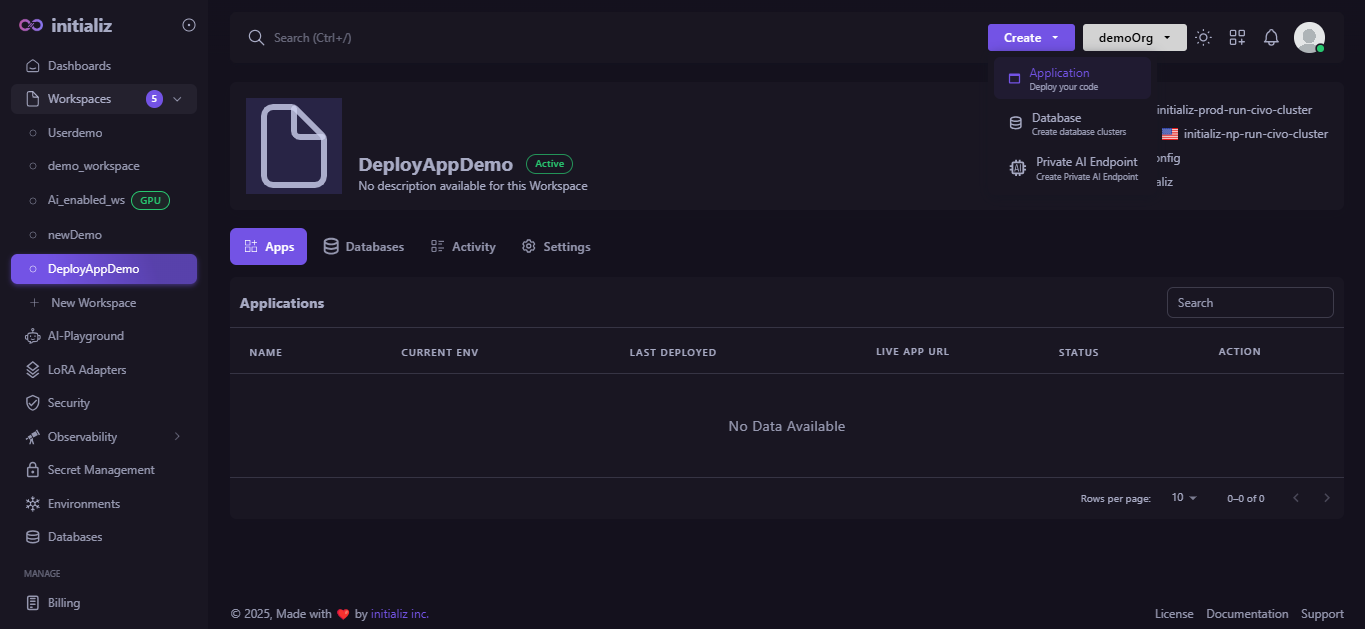This screenshot has height=629, width=1365.
Task: Open AI-Playground robot icon
Action: pos(33,336)
